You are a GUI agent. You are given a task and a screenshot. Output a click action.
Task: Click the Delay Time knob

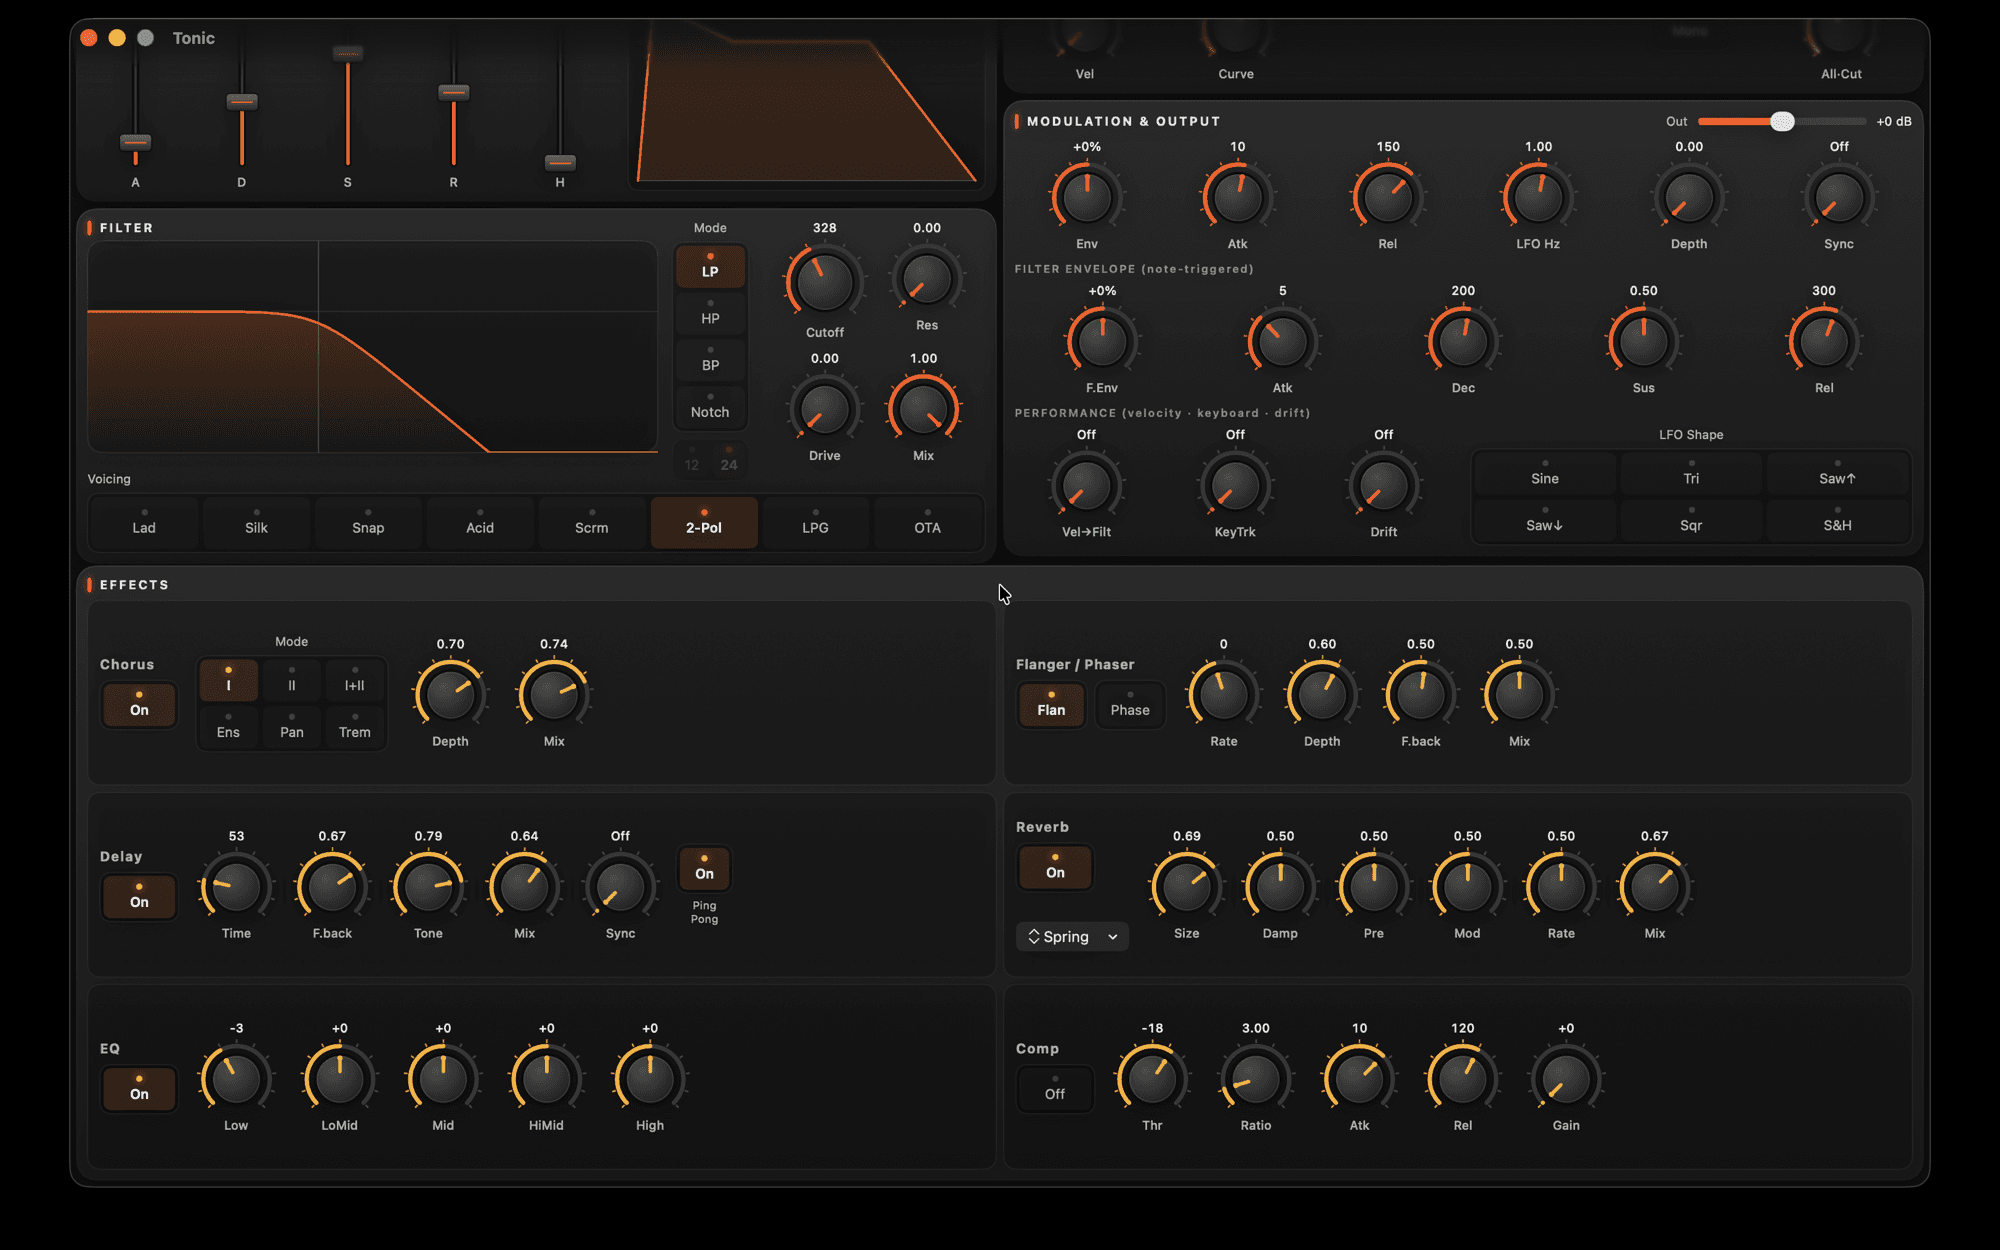tap(236, 887)
